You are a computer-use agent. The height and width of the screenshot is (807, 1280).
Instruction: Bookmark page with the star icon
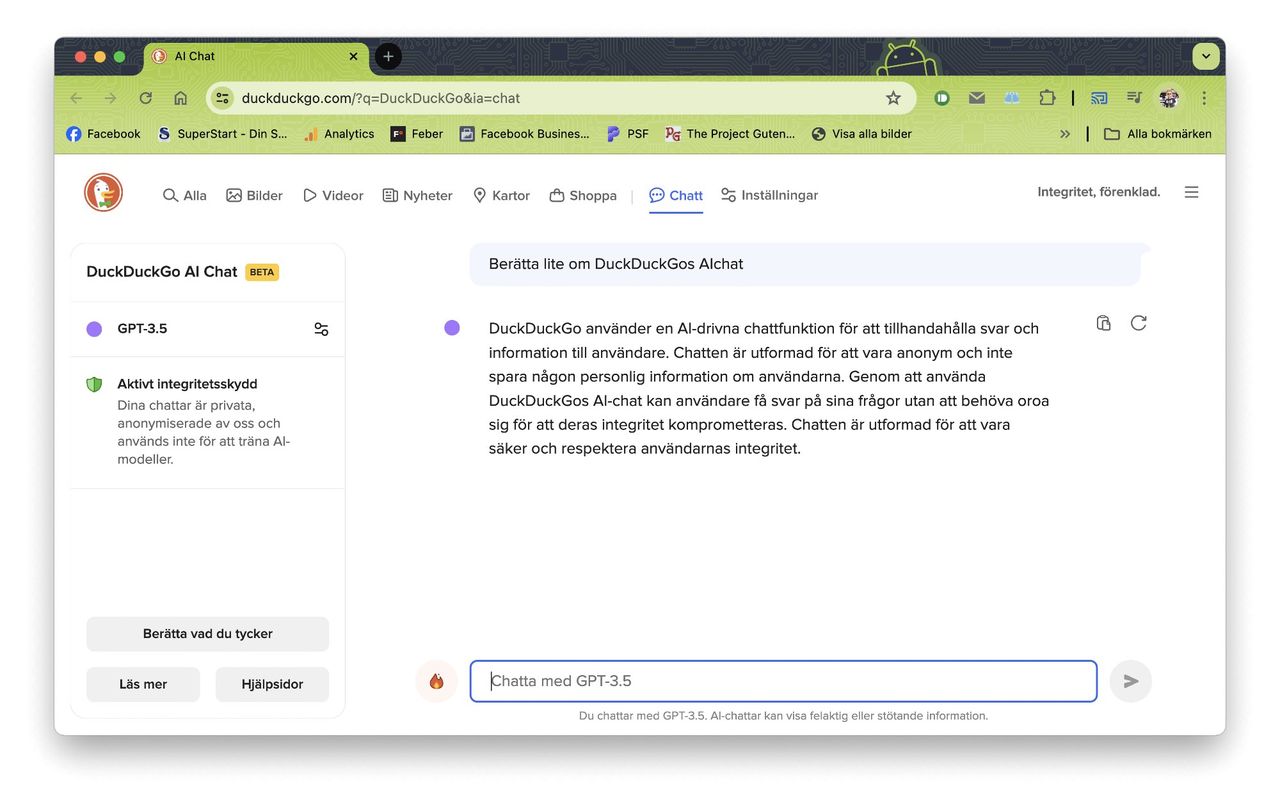click(893, 98)
